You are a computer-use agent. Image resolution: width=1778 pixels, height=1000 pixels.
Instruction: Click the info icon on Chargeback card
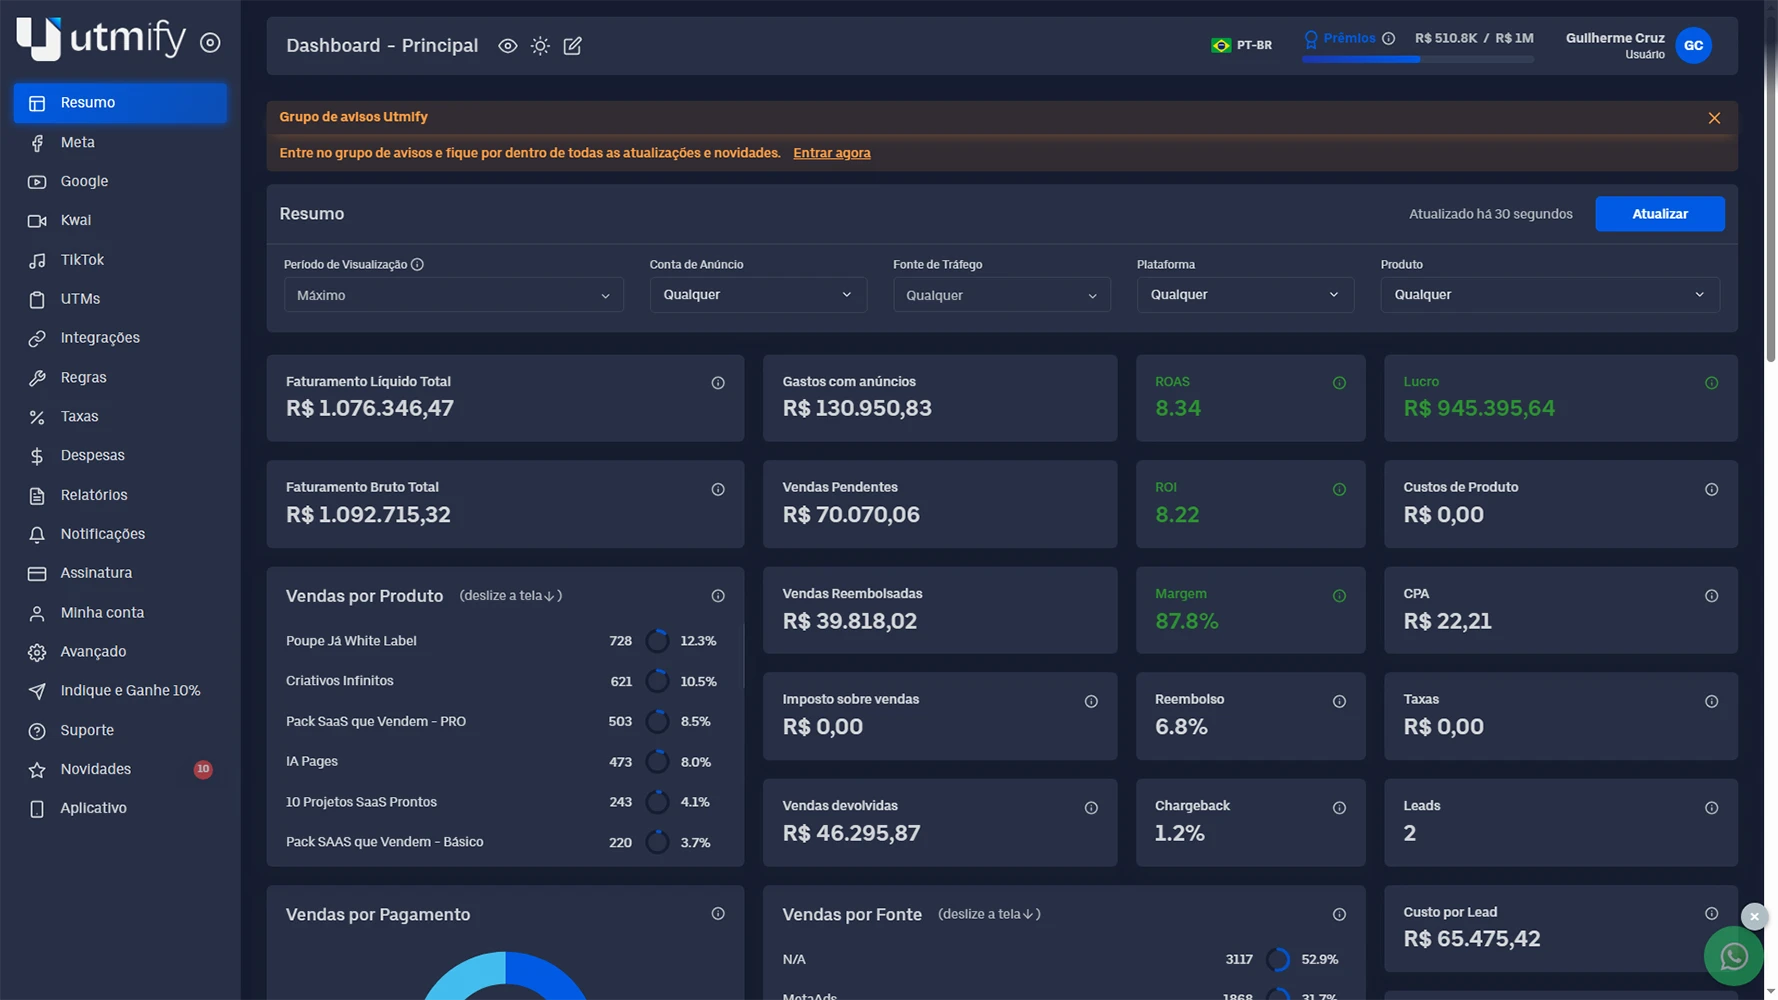1339,808
